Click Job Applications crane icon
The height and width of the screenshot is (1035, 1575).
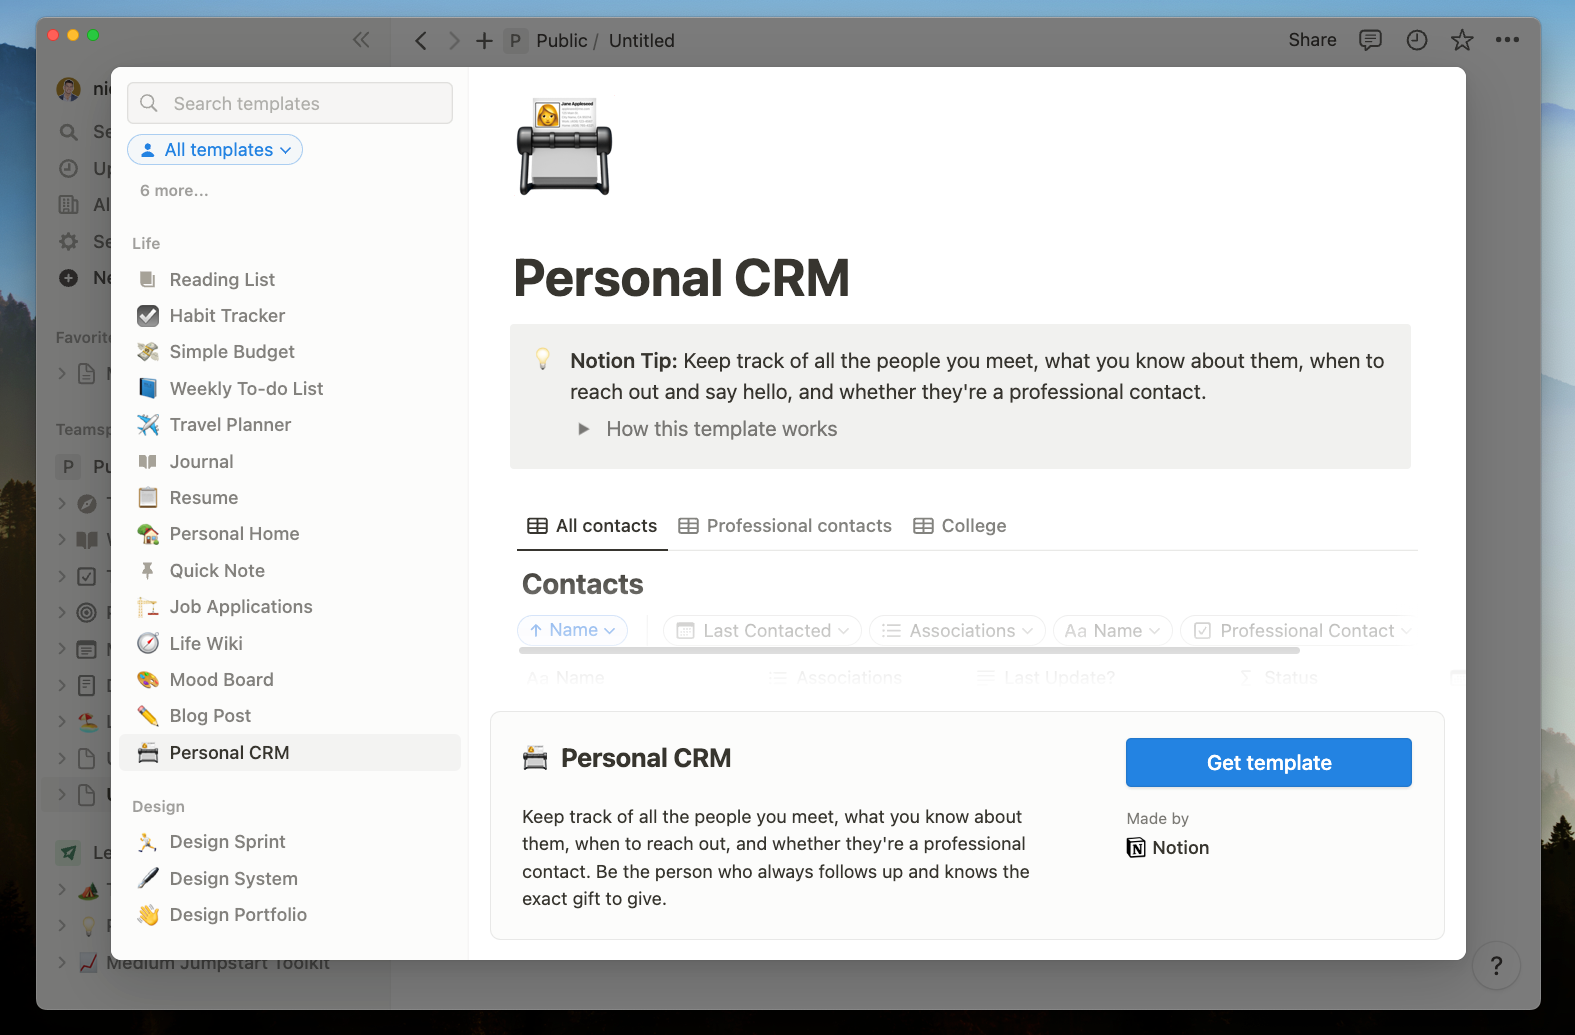pyautogui.click(x=148, y=606)
